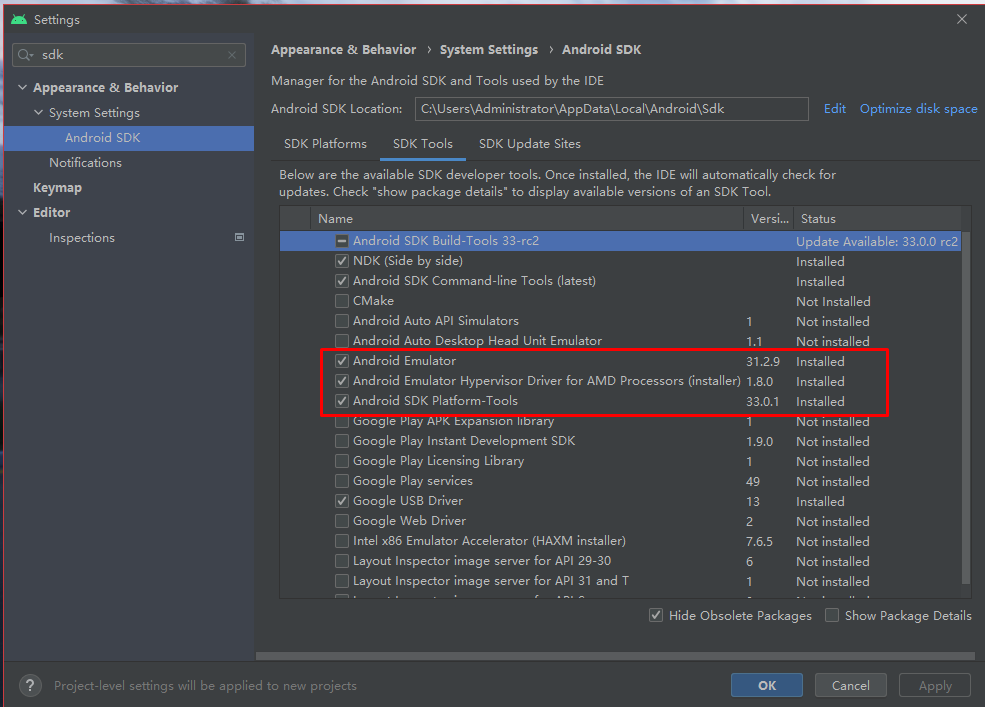This screenshot has width=985, height=707.
Task: Focus the settings search field
Action: click(129, 55)
